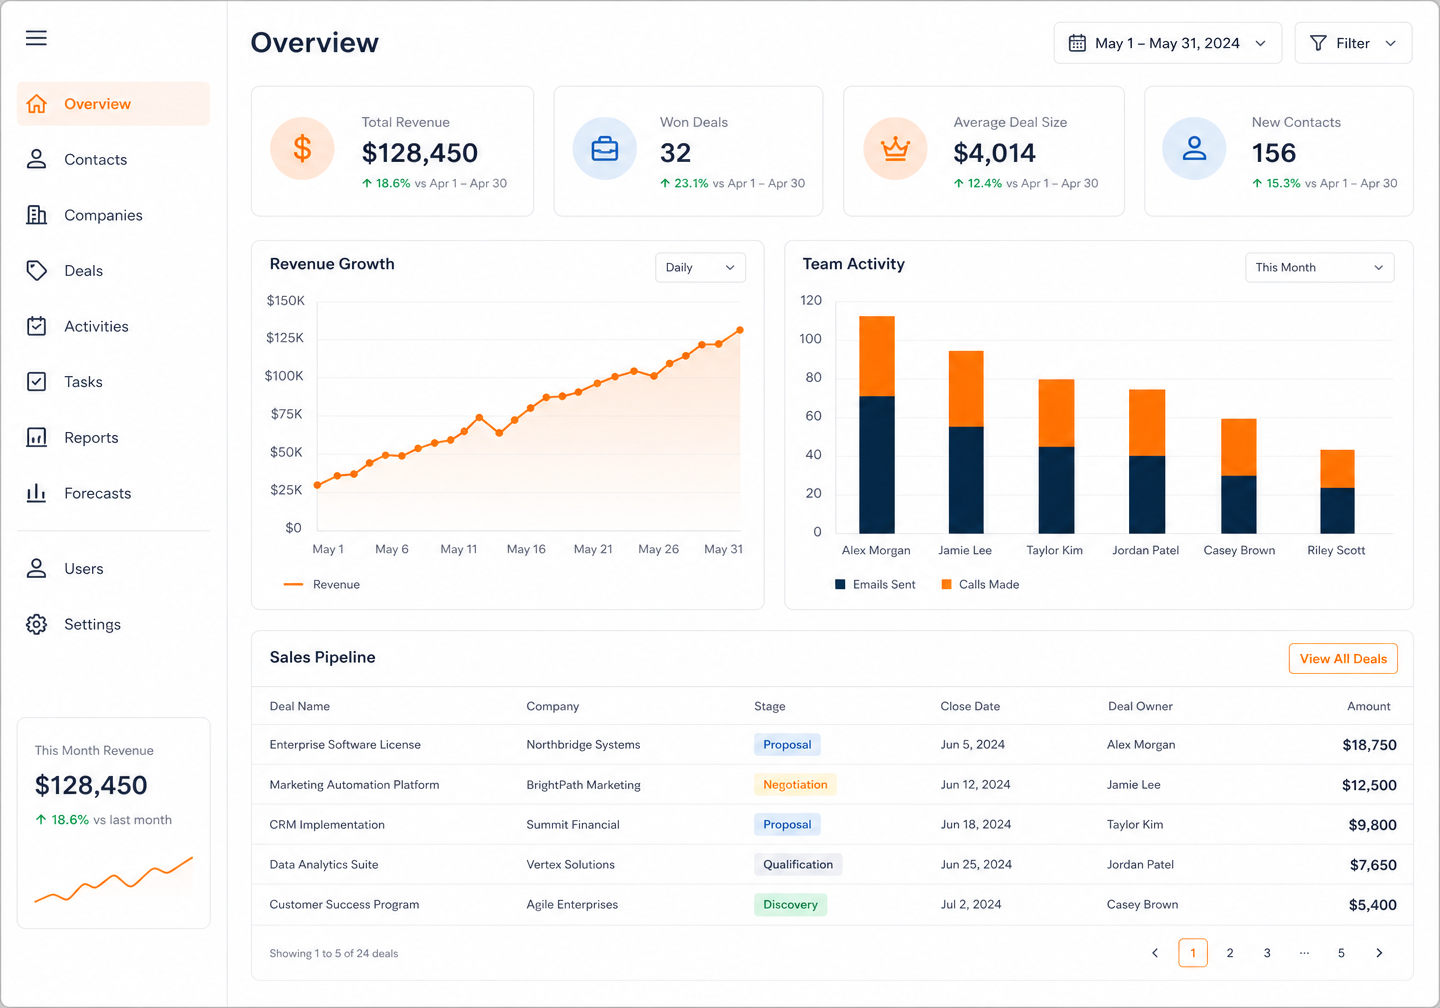This screenshot has width=1440, height=1008.
Task: Navigate to Deals in the sidebar
Action: click(x=113, y=271)
